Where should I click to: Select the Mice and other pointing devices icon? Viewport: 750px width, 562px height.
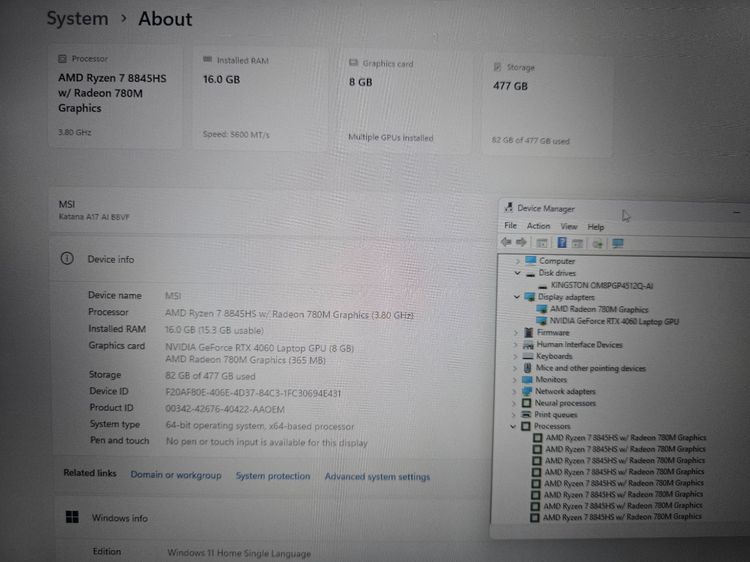click(527, 368)
